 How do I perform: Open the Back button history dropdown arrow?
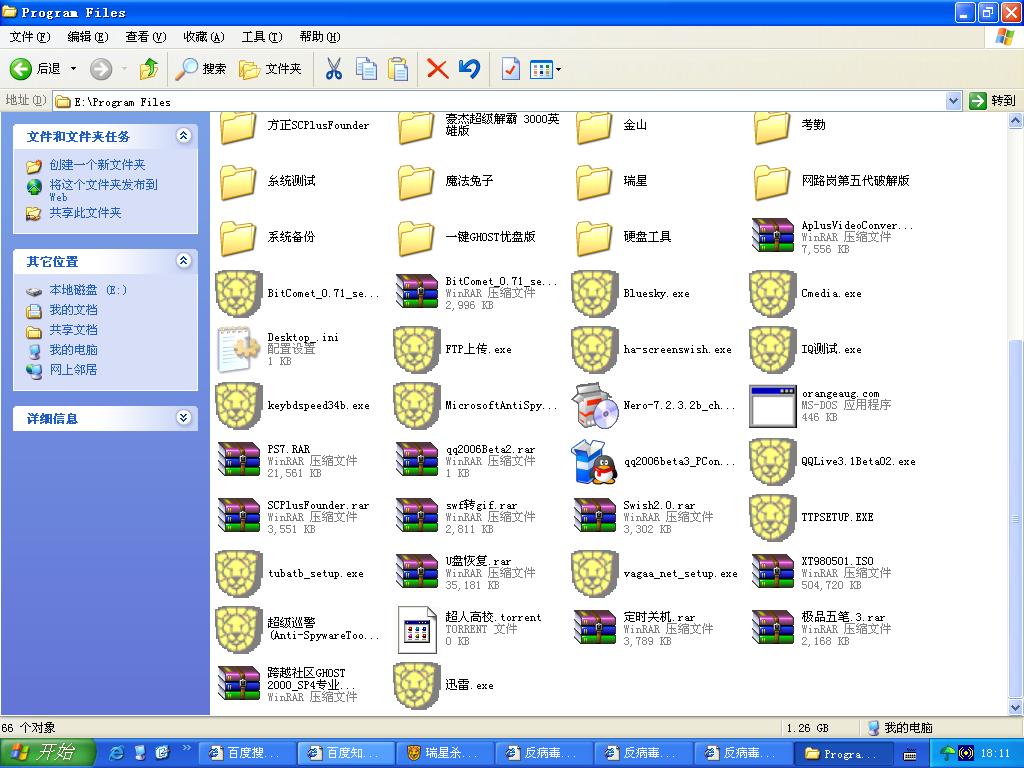(x=73, y=69)
